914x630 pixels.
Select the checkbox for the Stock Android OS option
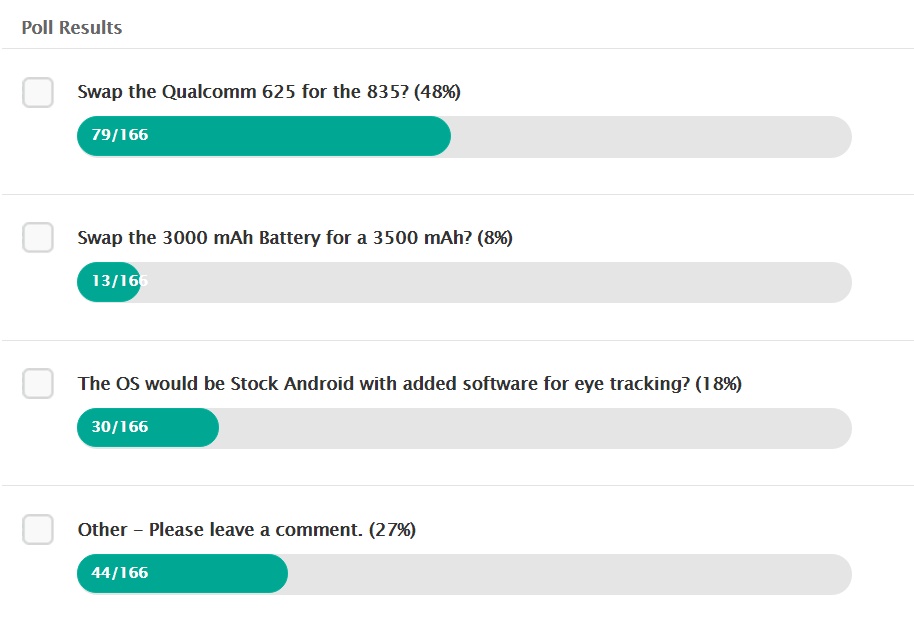coord(37,384)
